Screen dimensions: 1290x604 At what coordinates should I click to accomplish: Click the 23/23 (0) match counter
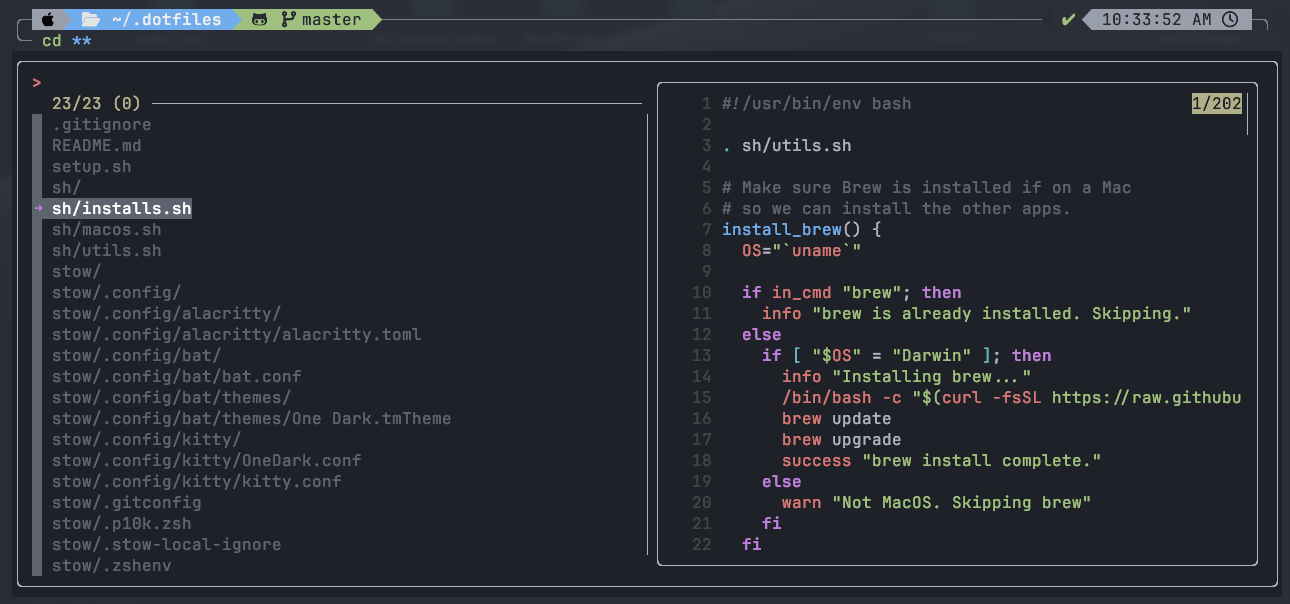point(97,103)
